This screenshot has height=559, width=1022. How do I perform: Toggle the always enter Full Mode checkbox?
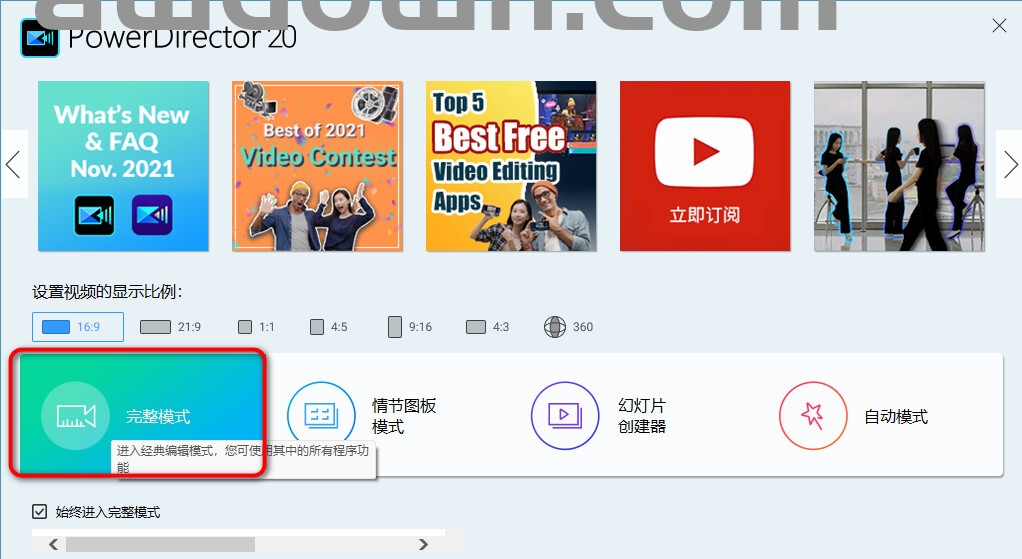point(40,512)
